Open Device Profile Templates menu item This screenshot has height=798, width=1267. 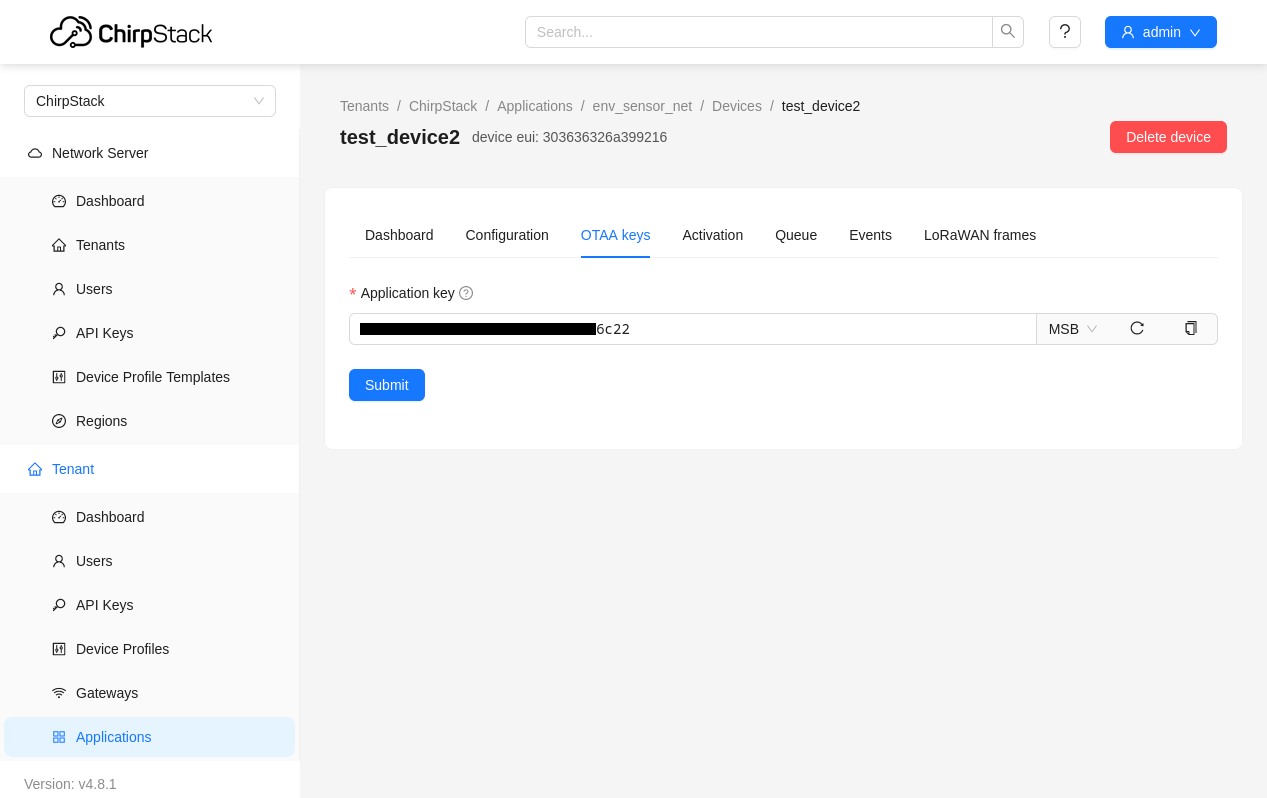[x=150, y=377]
